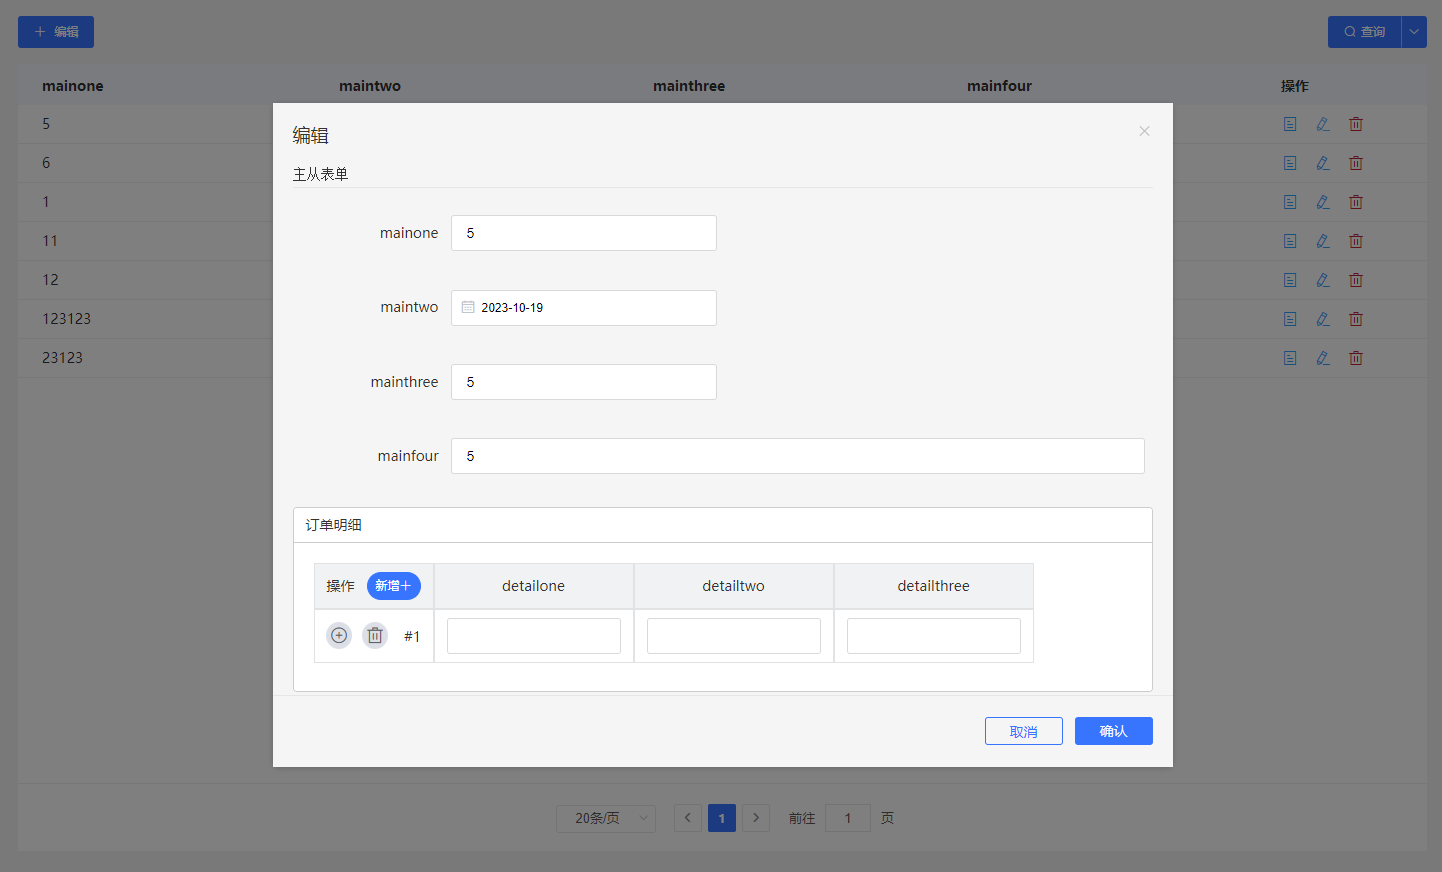Click the calendar icon in the maintwo field
Viewport: 1442px width, 872px height.
click(x=468, y=308)
